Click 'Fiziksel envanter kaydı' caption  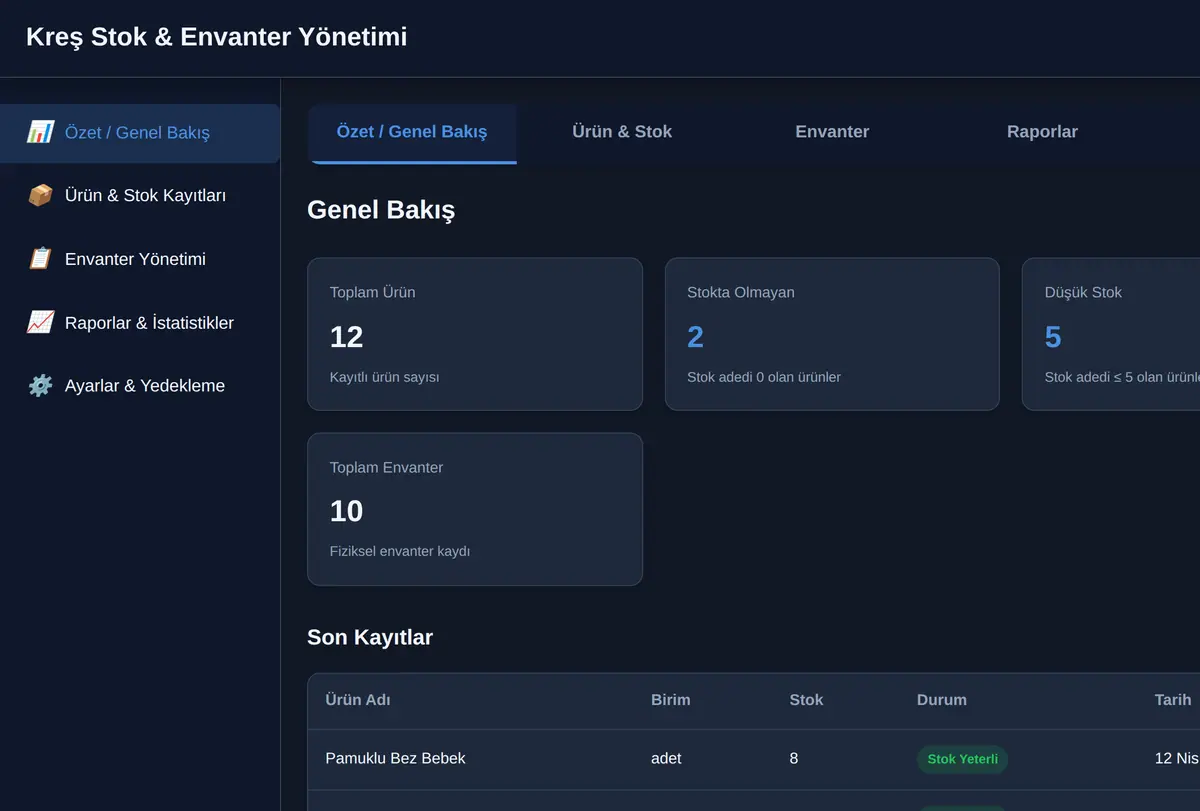tap(400, 551)
